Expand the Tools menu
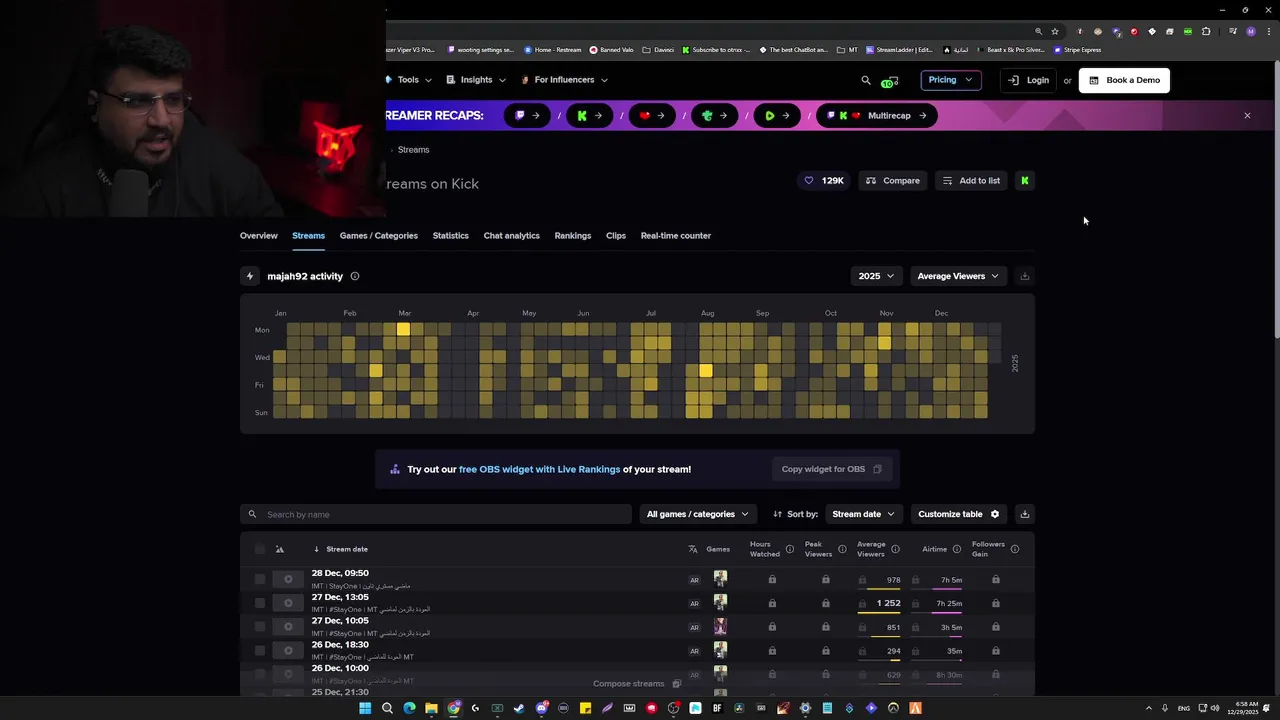This screenshot has height=720, width=1280. point(410,80)
